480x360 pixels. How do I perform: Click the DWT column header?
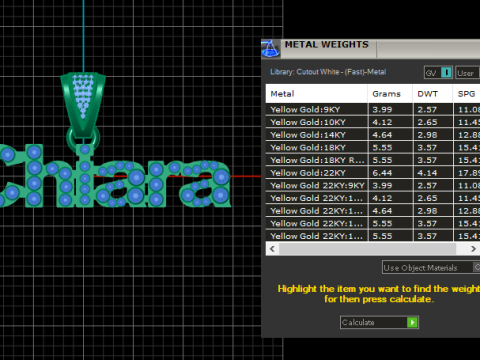[x=432, y=94]
